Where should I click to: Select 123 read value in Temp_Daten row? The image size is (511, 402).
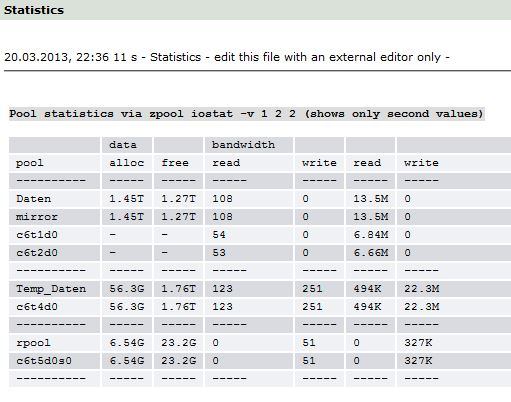[x=222, y=289]
